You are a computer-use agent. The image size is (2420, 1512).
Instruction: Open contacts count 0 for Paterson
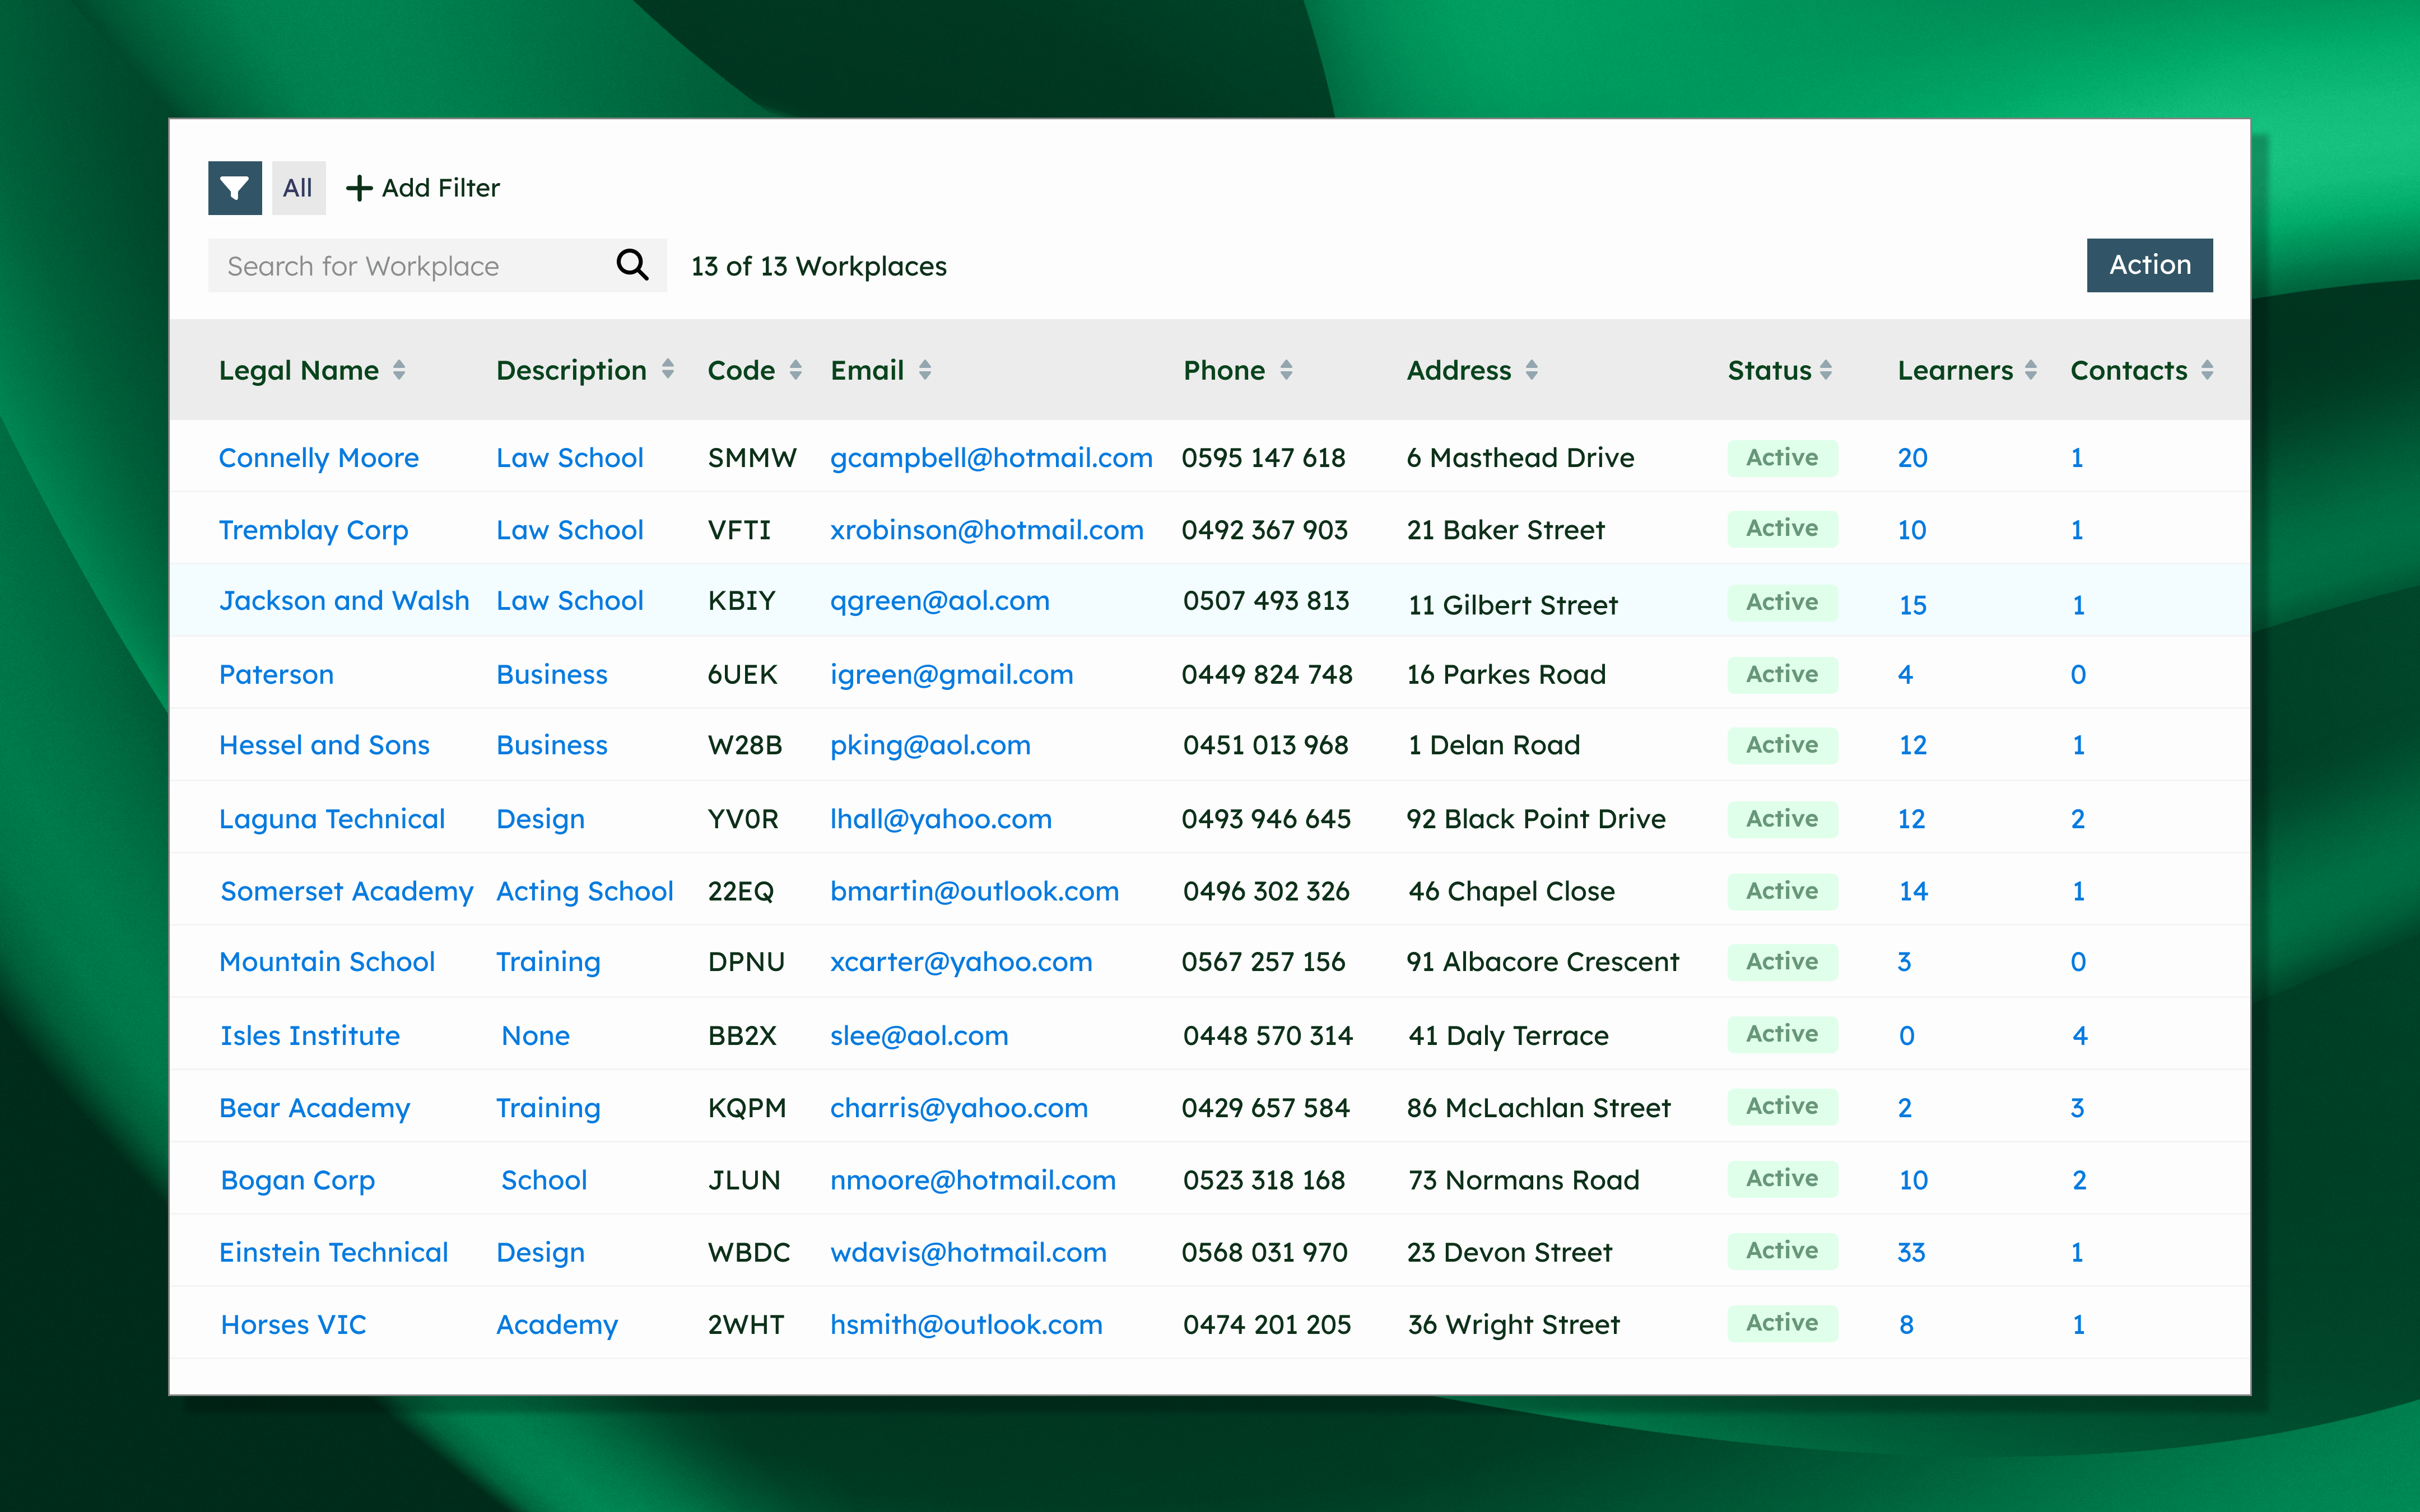[x=2078, y=675]
